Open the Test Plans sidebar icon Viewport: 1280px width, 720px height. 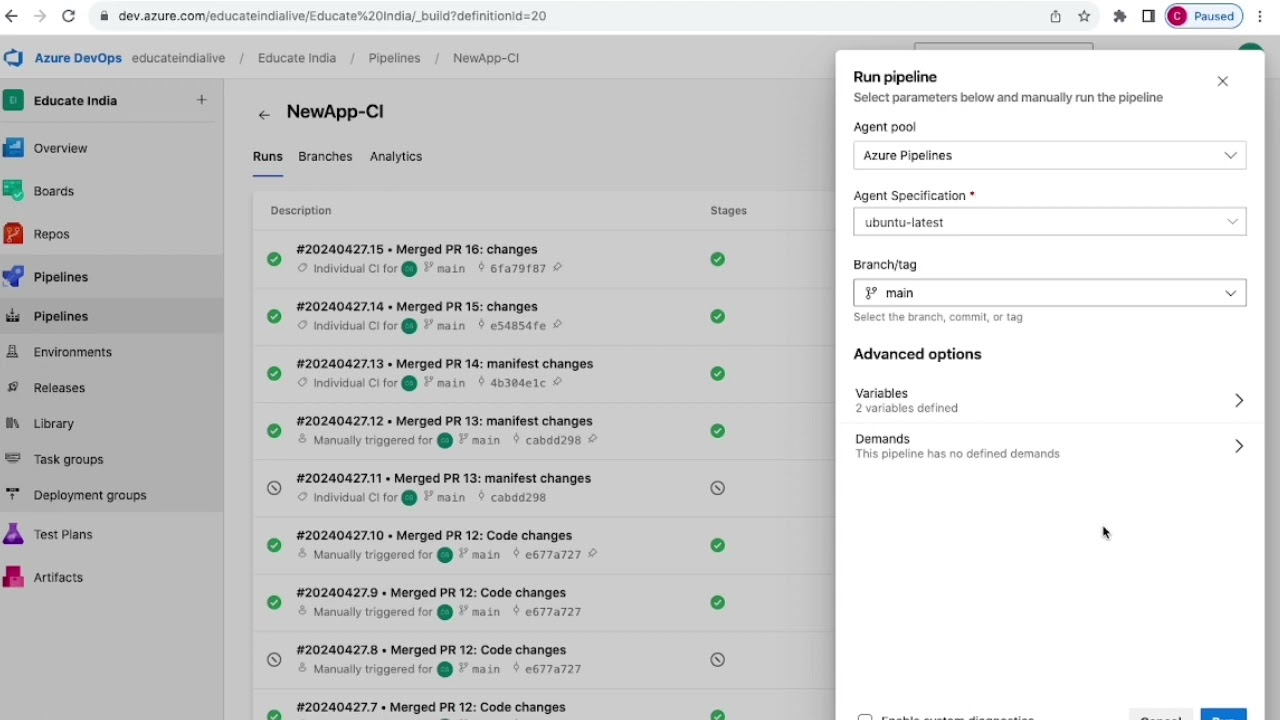(13, 534)
